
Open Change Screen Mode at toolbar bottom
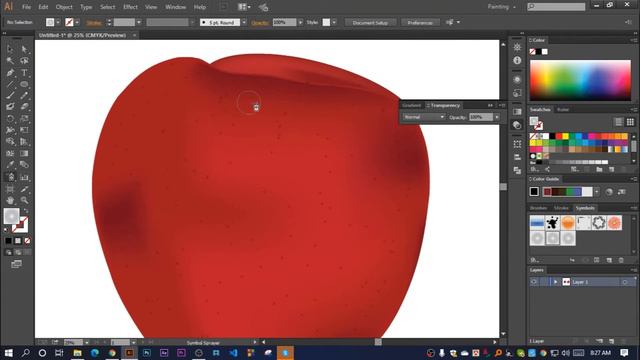(x=17, y=264)
